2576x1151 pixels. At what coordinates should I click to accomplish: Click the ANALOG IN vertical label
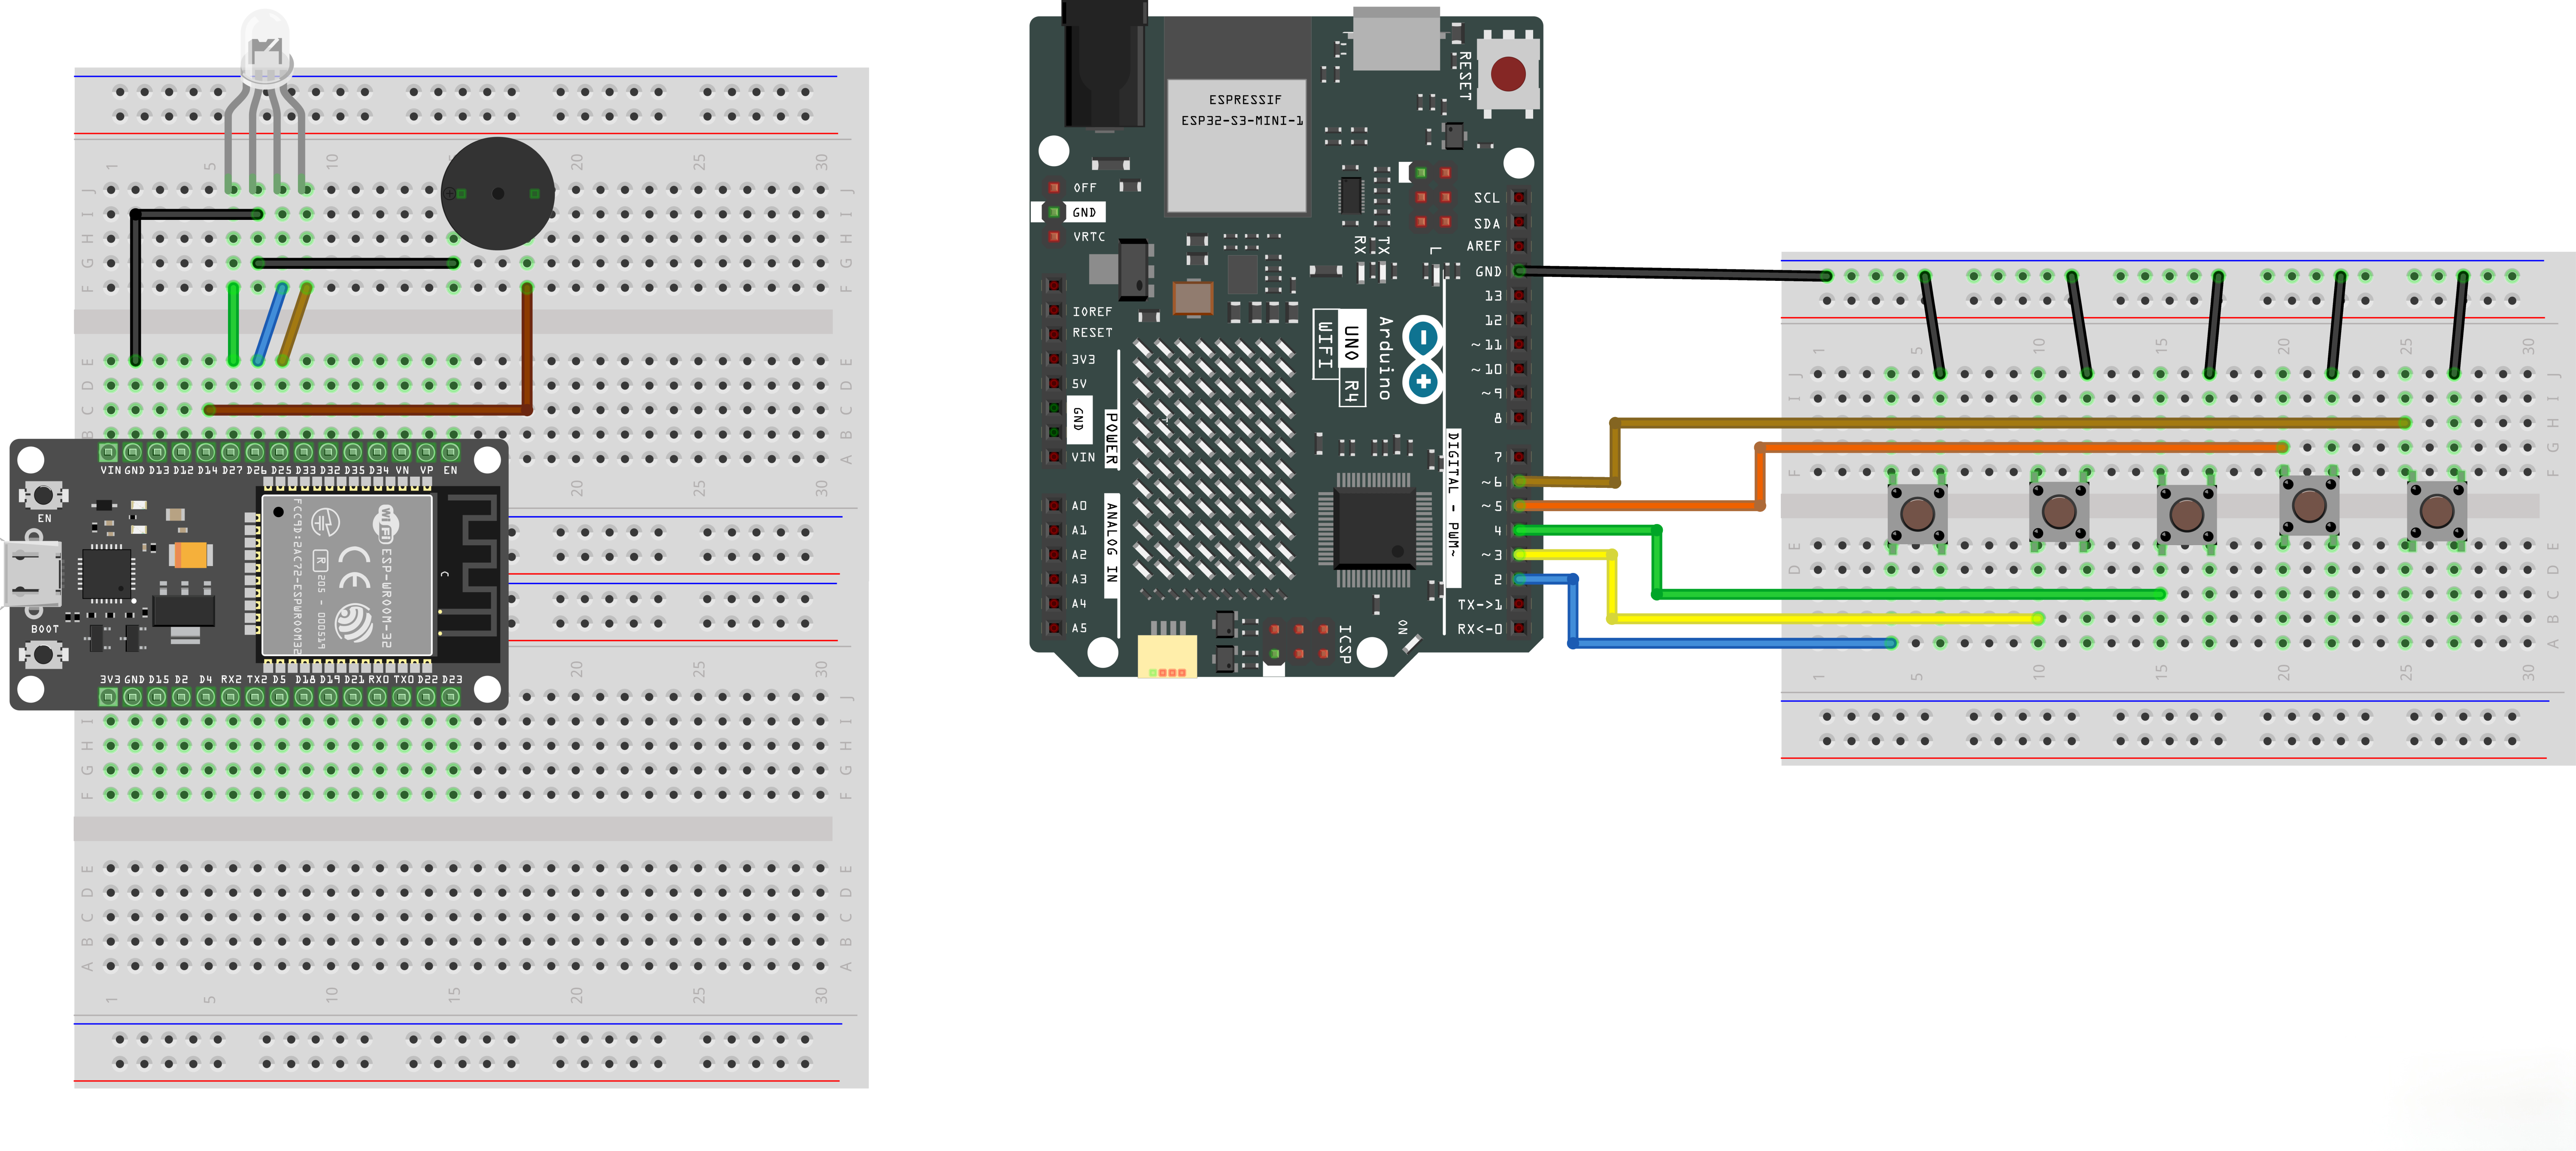pyautogui.click(x=1111, y=545)
